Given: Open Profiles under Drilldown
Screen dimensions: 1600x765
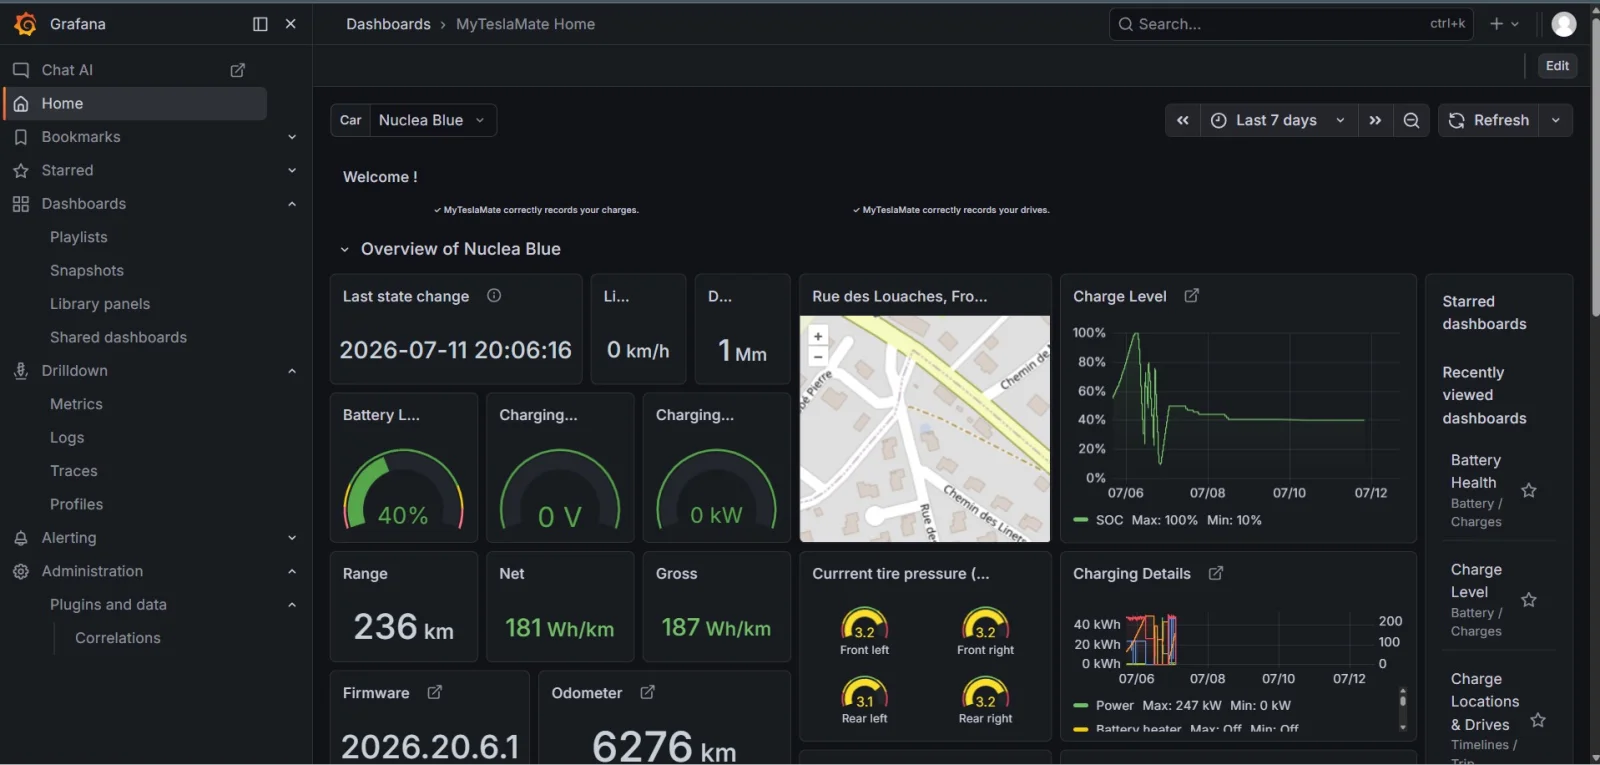Looking at the screenshot, I should point(76,504).
